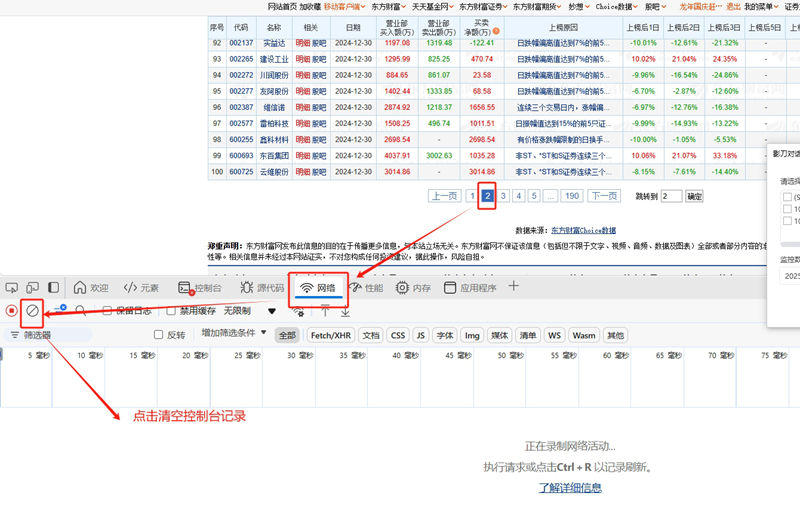Open the 东方财富Choice数据 source link
The height and width of the screenshot is (524, 800).
click(x=584, y=231)
